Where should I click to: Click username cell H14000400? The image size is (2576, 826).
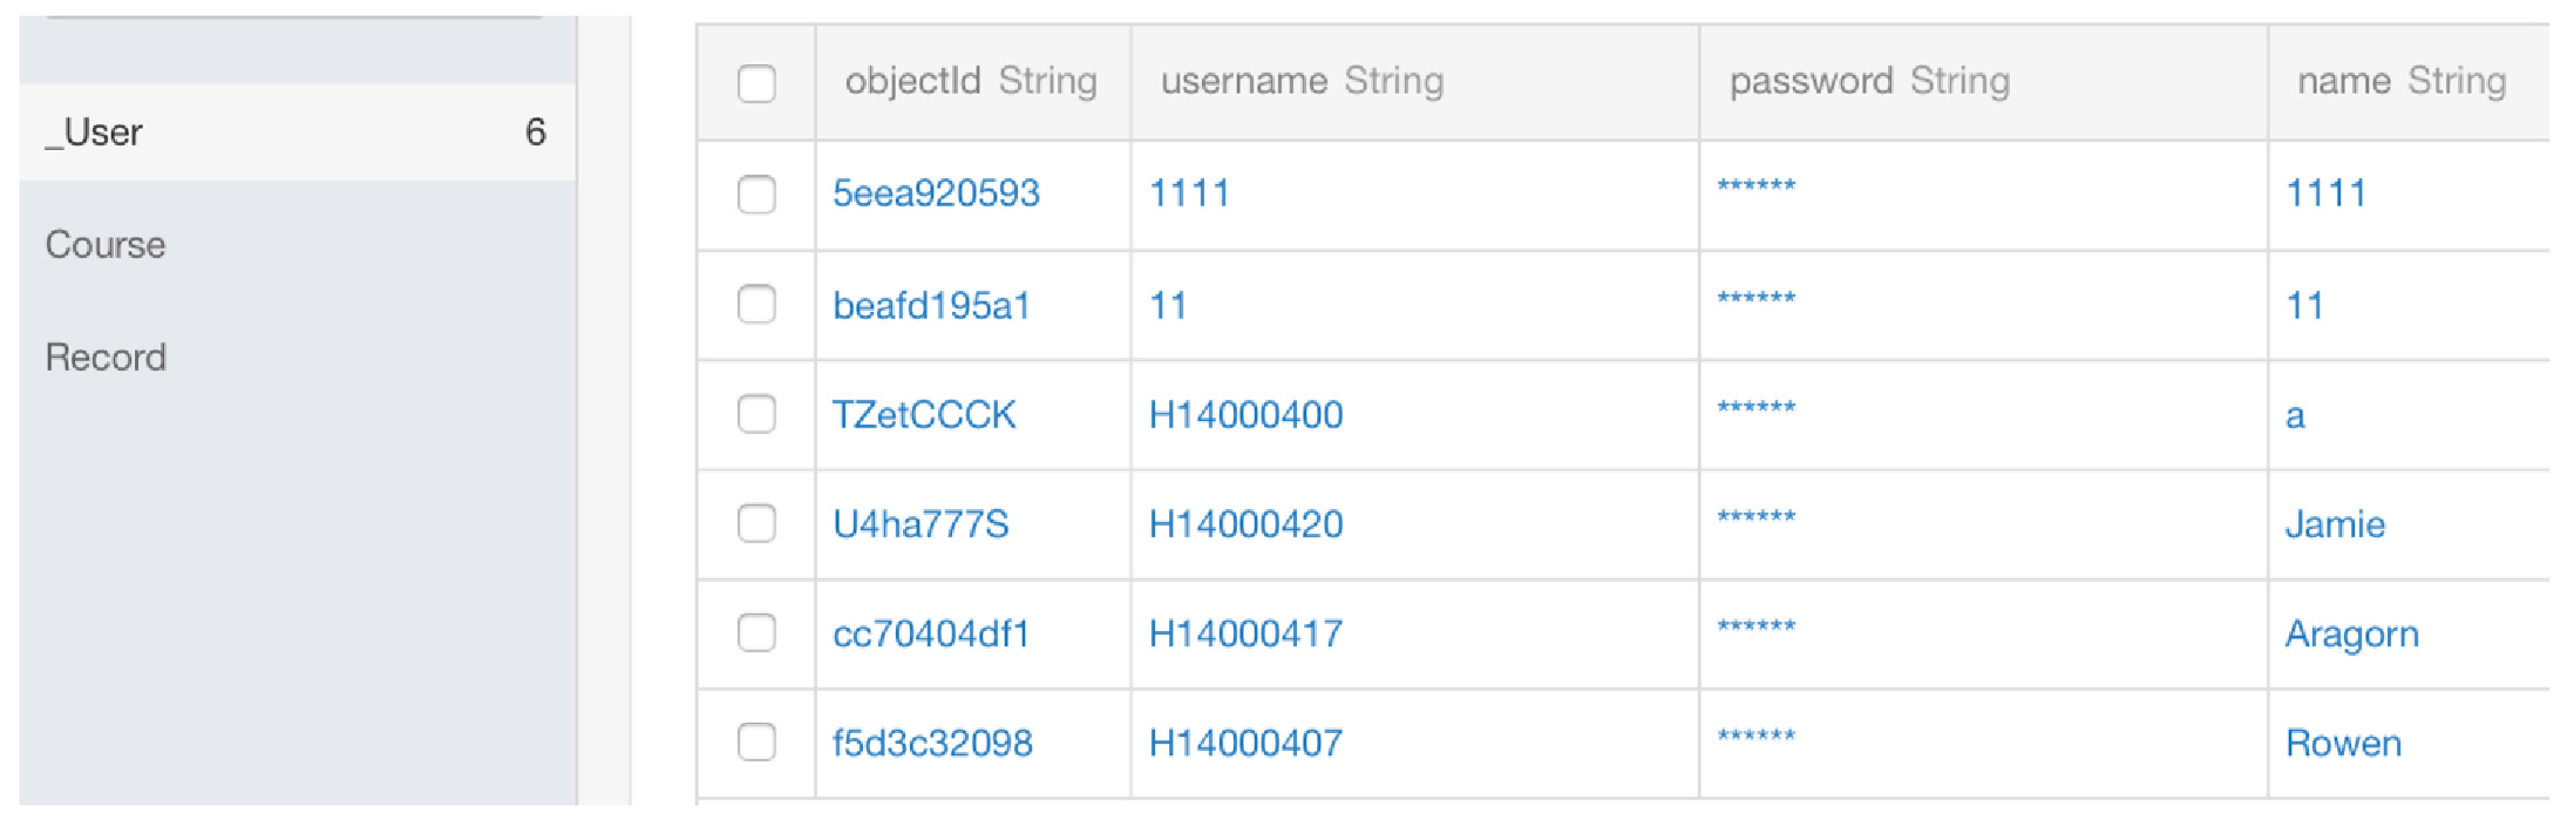[1245, 415]
